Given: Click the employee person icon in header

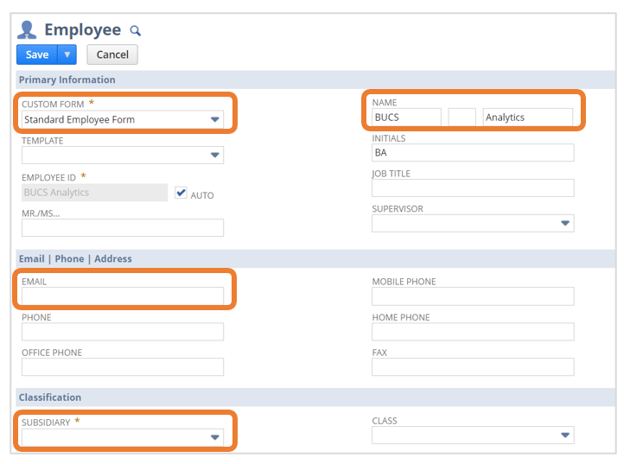Looking at the screenshot, I should pos(28,30).
